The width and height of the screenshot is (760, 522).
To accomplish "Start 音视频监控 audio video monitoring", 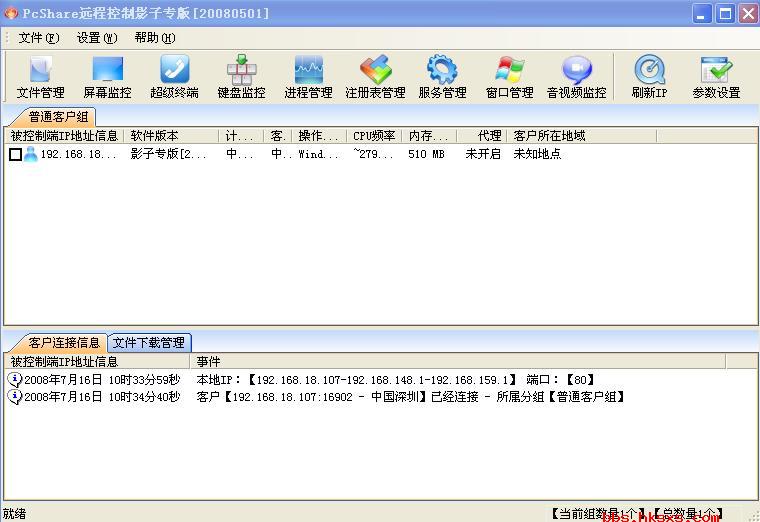I will (x=577, y=77).
